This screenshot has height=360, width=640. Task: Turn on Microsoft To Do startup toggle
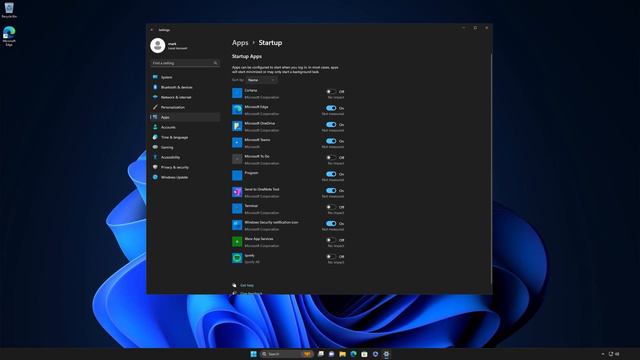click(x=331, y=158)
